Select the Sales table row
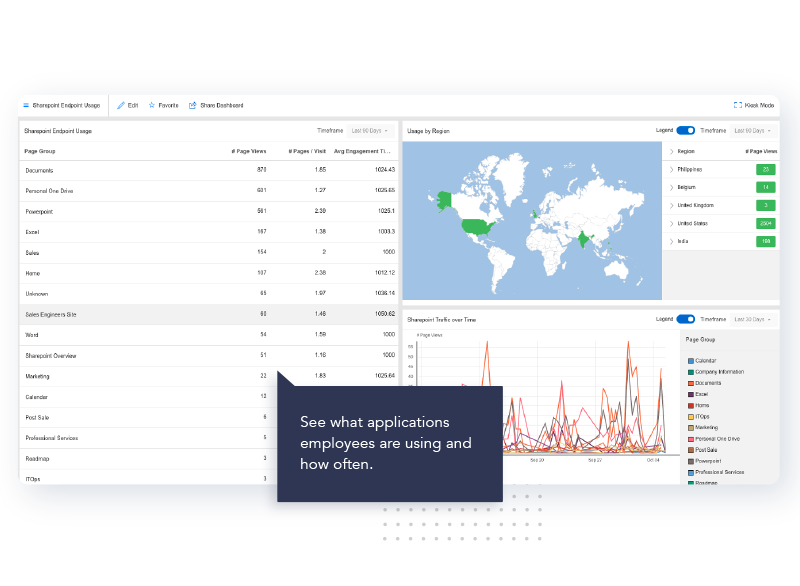Screen dimensions: 800x586 click(x=209, y=252)
